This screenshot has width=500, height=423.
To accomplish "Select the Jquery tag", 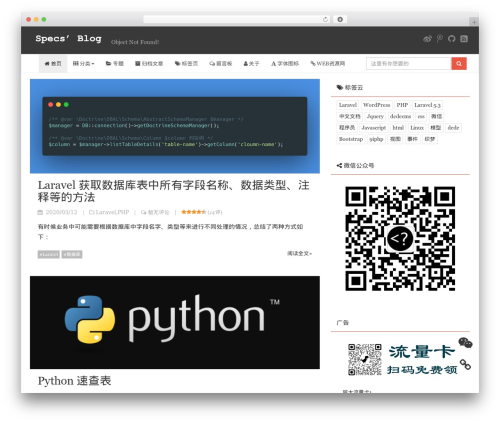I will click(x=375, y=116).
